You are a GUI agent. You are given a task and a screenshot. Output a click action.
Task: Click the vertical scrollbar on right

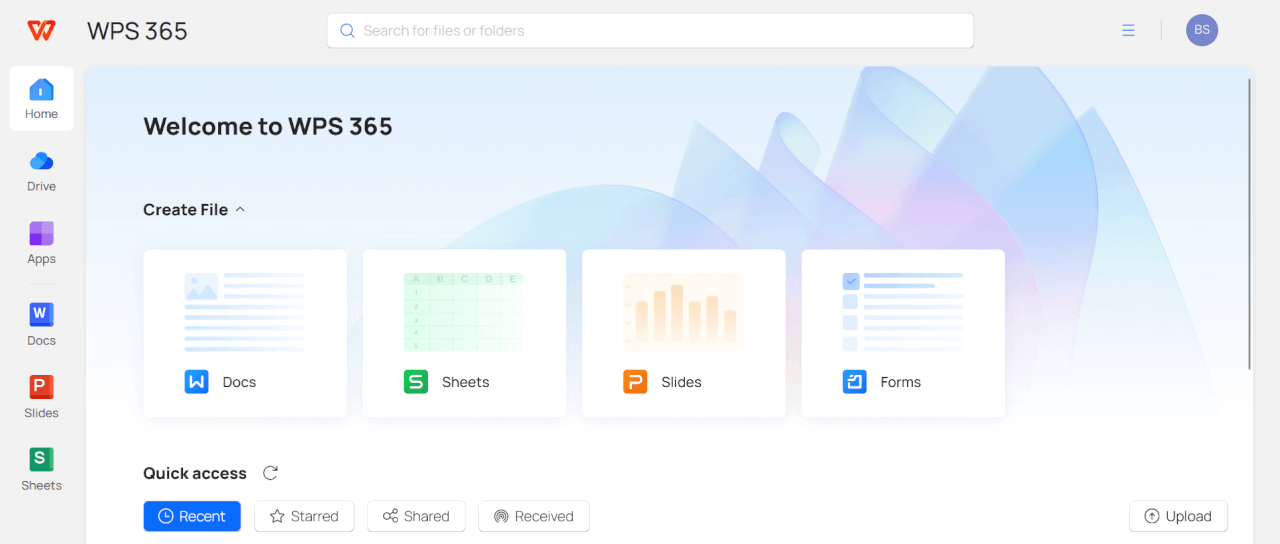click(1250, 223)
